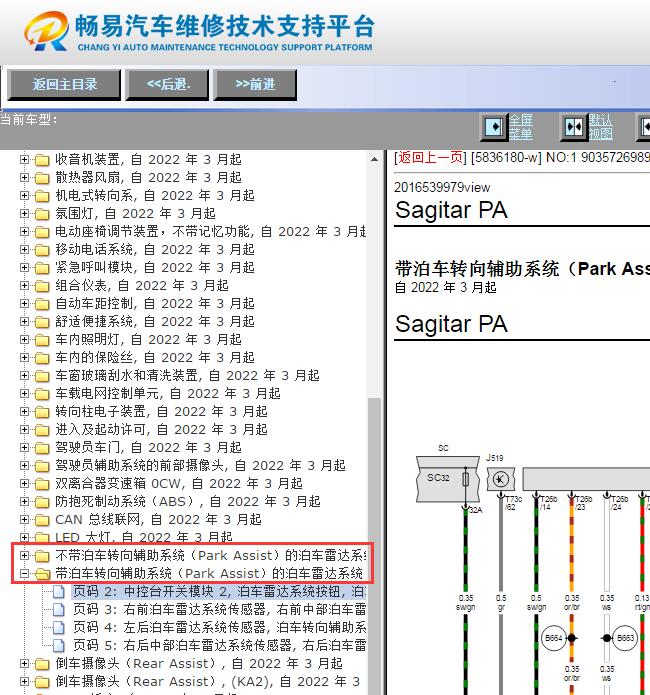The width and height of the screenshot is (650, 695).
Task: Expand the 移动电话系统 tree node
Action: [x=24, y=250]
